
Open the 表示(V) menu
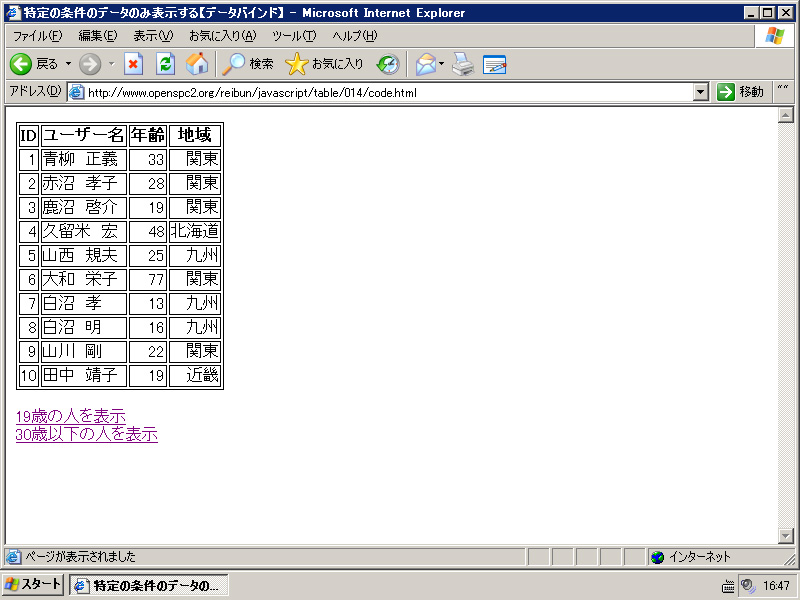pos(153,36)
